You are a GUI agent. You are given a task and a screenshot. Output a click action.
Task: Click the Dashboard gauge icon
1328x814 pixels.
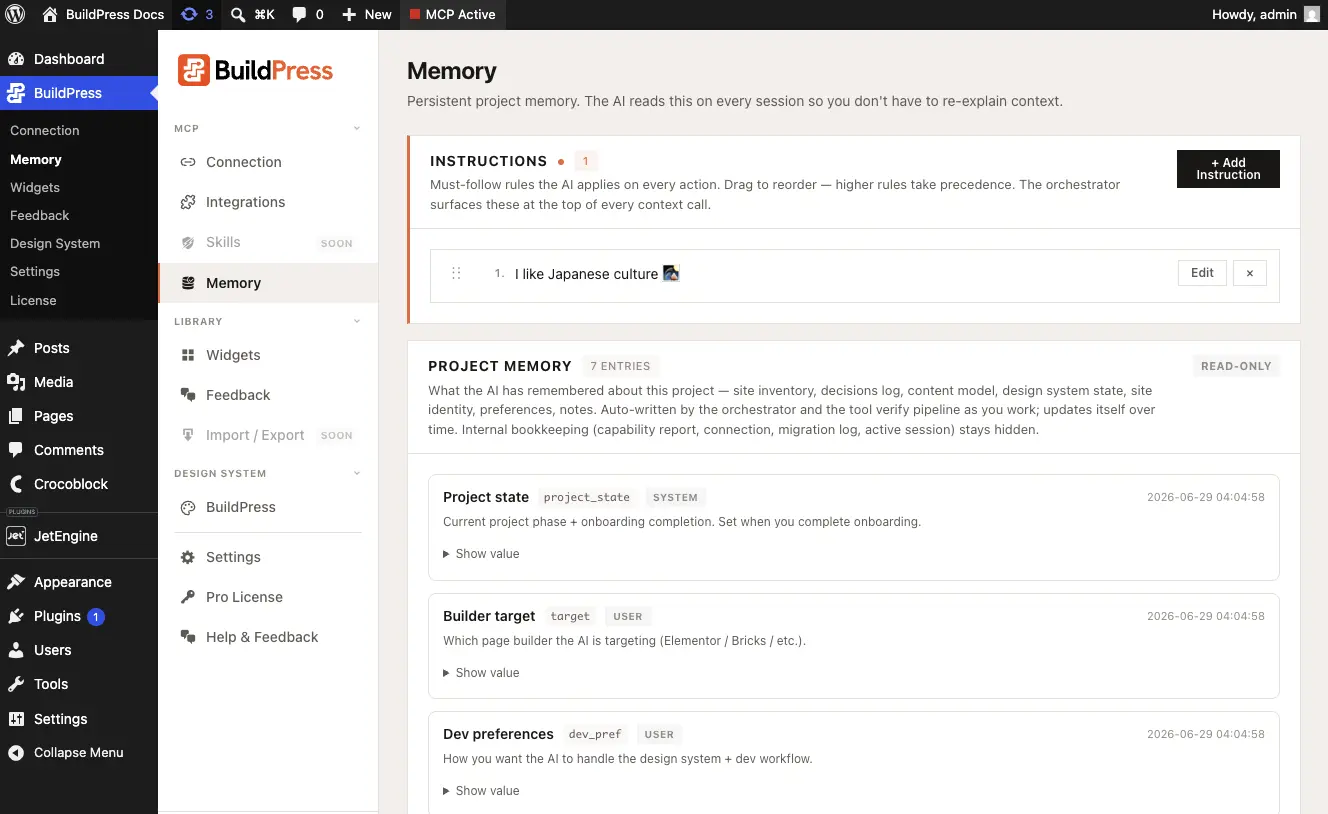point(16,59)
